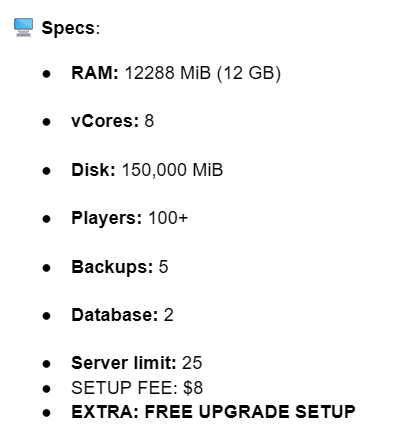Click the Database value 2
Screen dimensions: 412x437
point(169,315)
